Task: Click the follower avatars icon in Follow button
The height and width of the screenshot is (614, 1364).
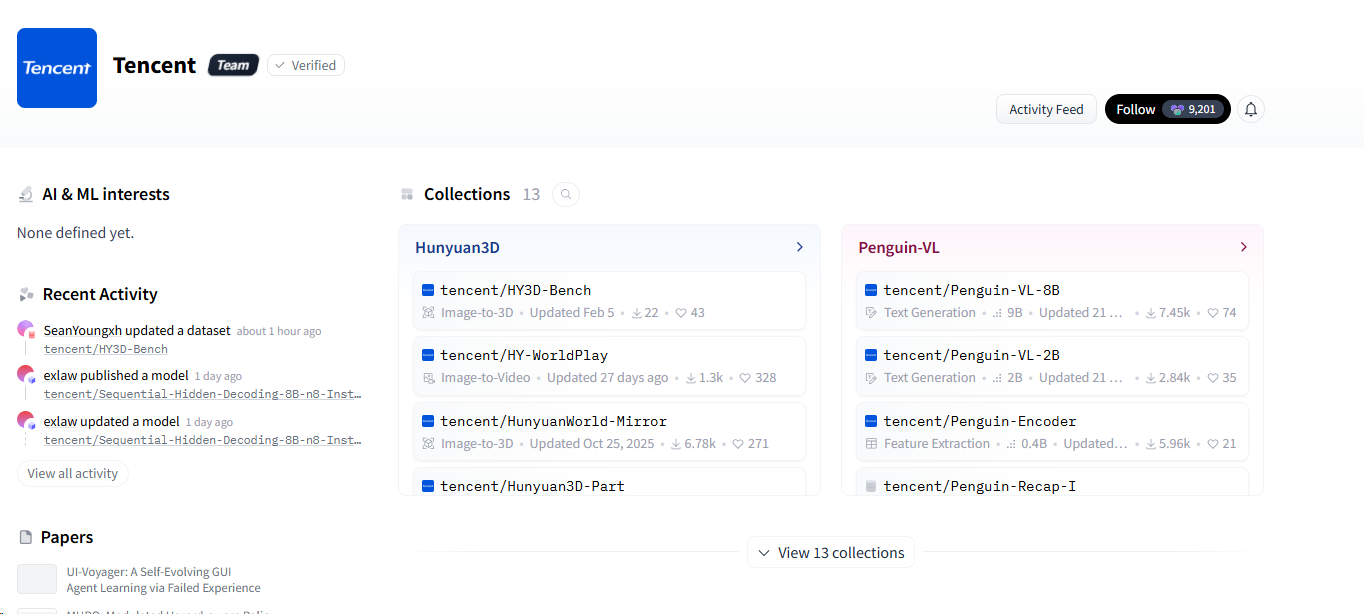Action: point(1177,110)
